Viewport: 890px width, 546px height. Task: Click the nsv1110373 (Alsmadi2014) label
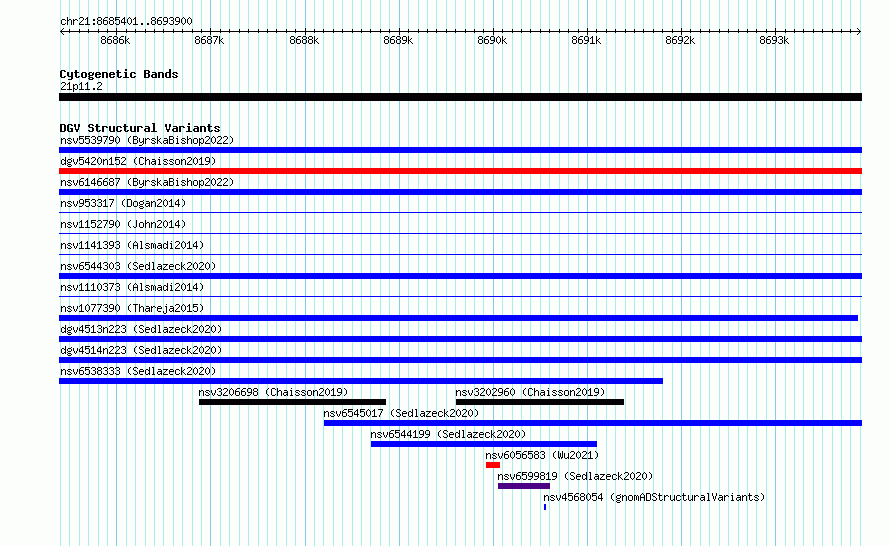click(132, 287)
